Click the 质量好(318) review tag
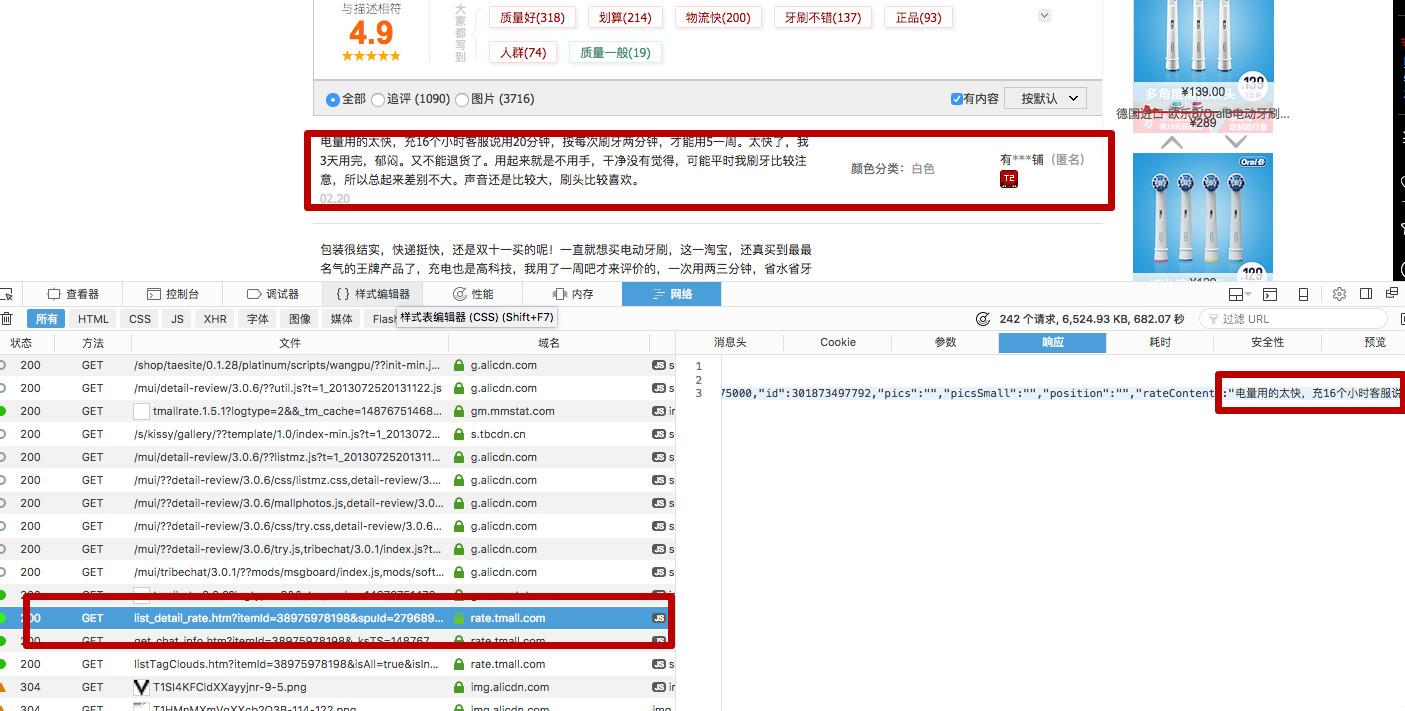The height and width of the screenshot is (711, 1405). tap(532, 17)
